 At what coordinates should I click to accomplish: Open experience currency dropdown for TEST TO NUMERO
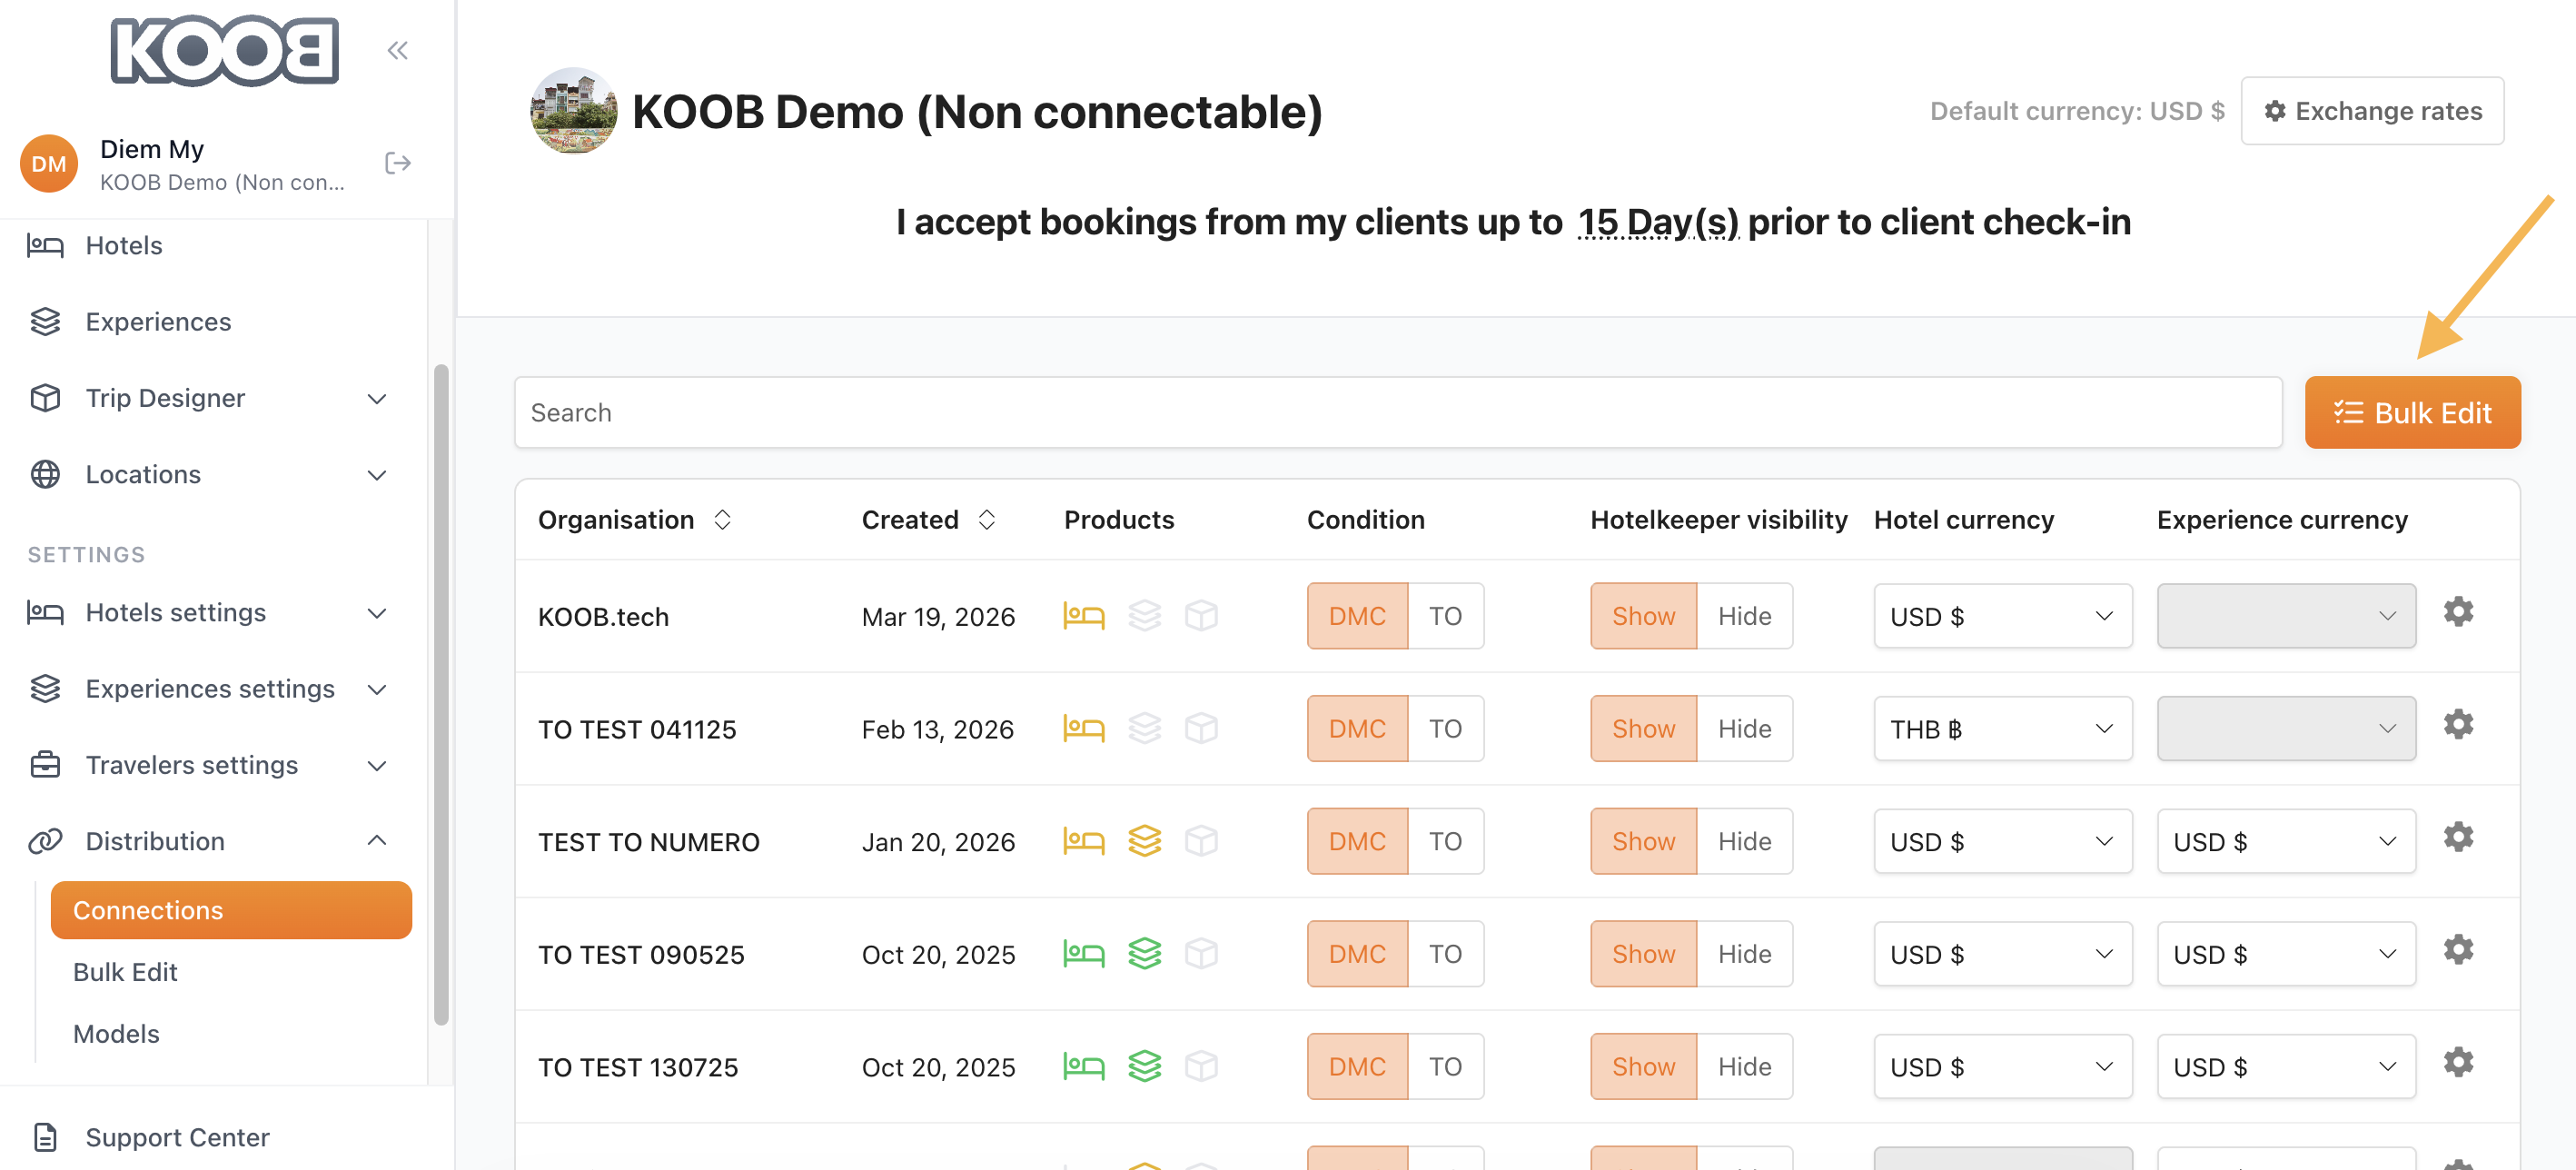point(2285,842)
